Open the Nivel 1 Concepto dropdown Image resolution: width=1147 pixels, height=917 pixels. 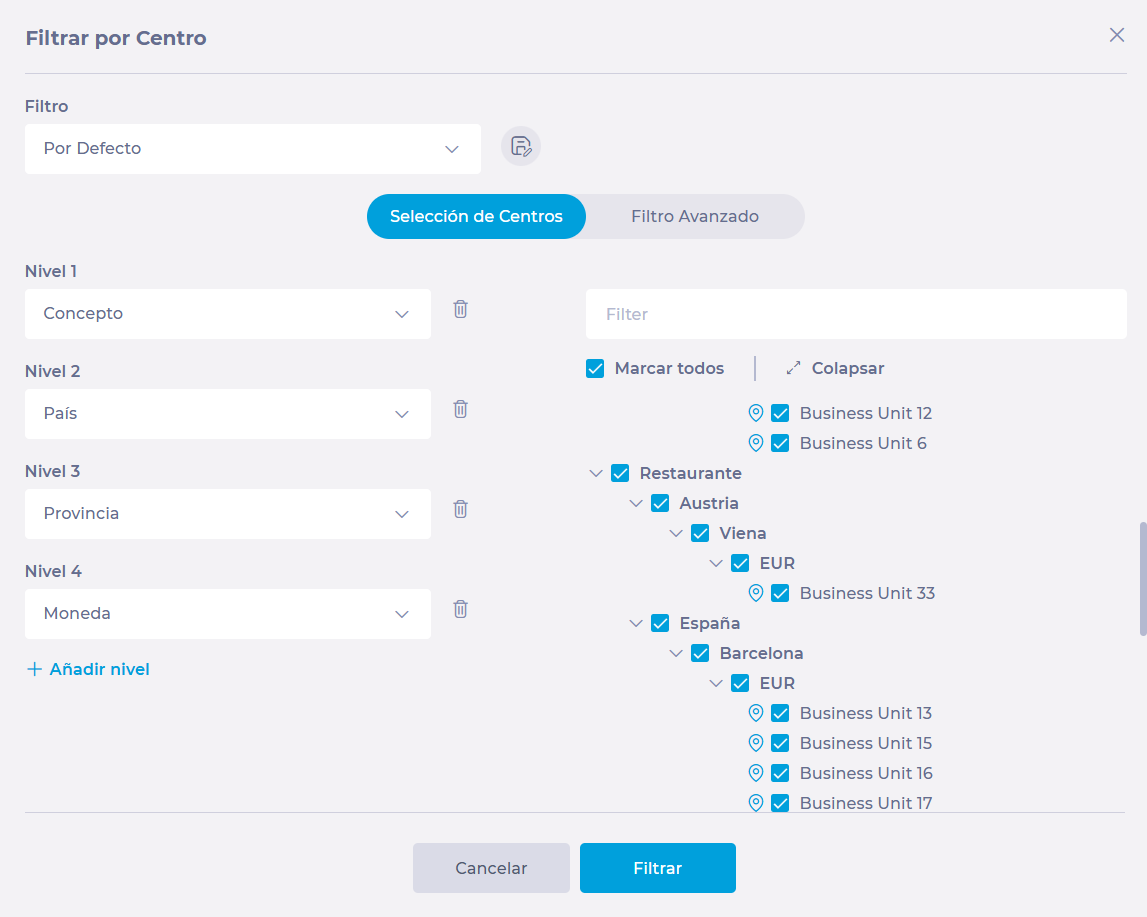[227, 314]
